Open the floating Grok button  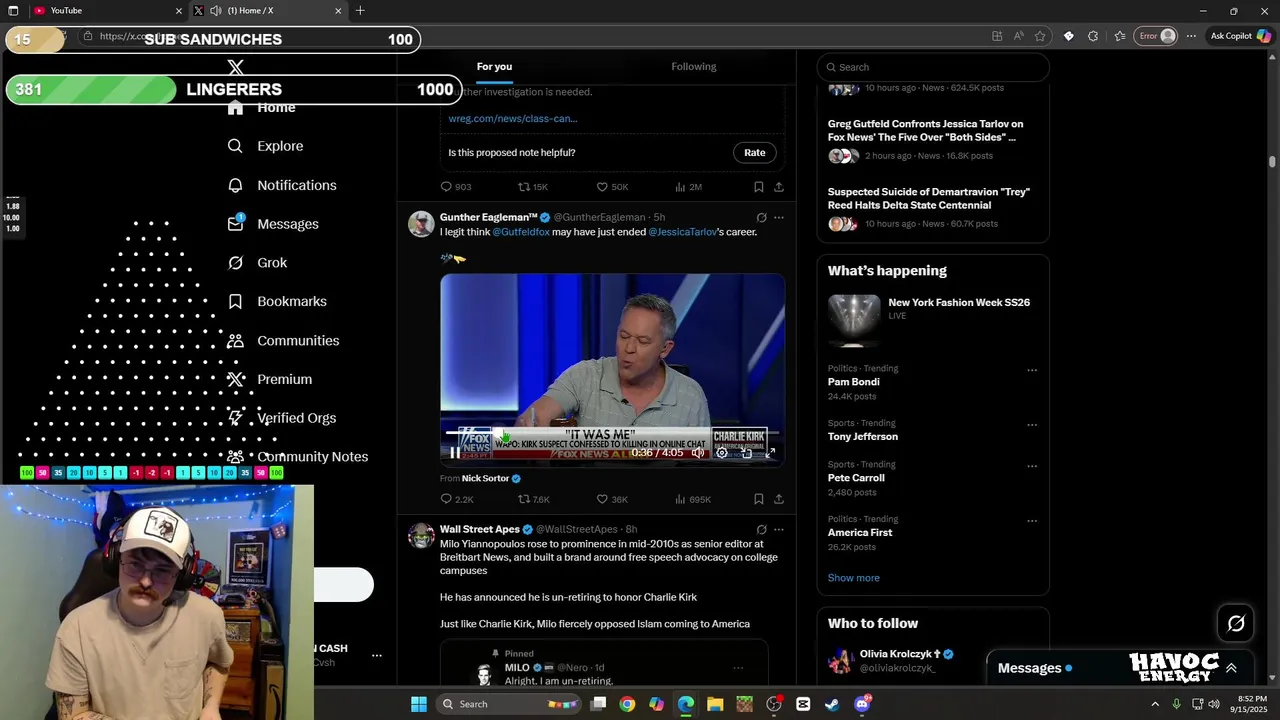click(x=1236, y=624)
